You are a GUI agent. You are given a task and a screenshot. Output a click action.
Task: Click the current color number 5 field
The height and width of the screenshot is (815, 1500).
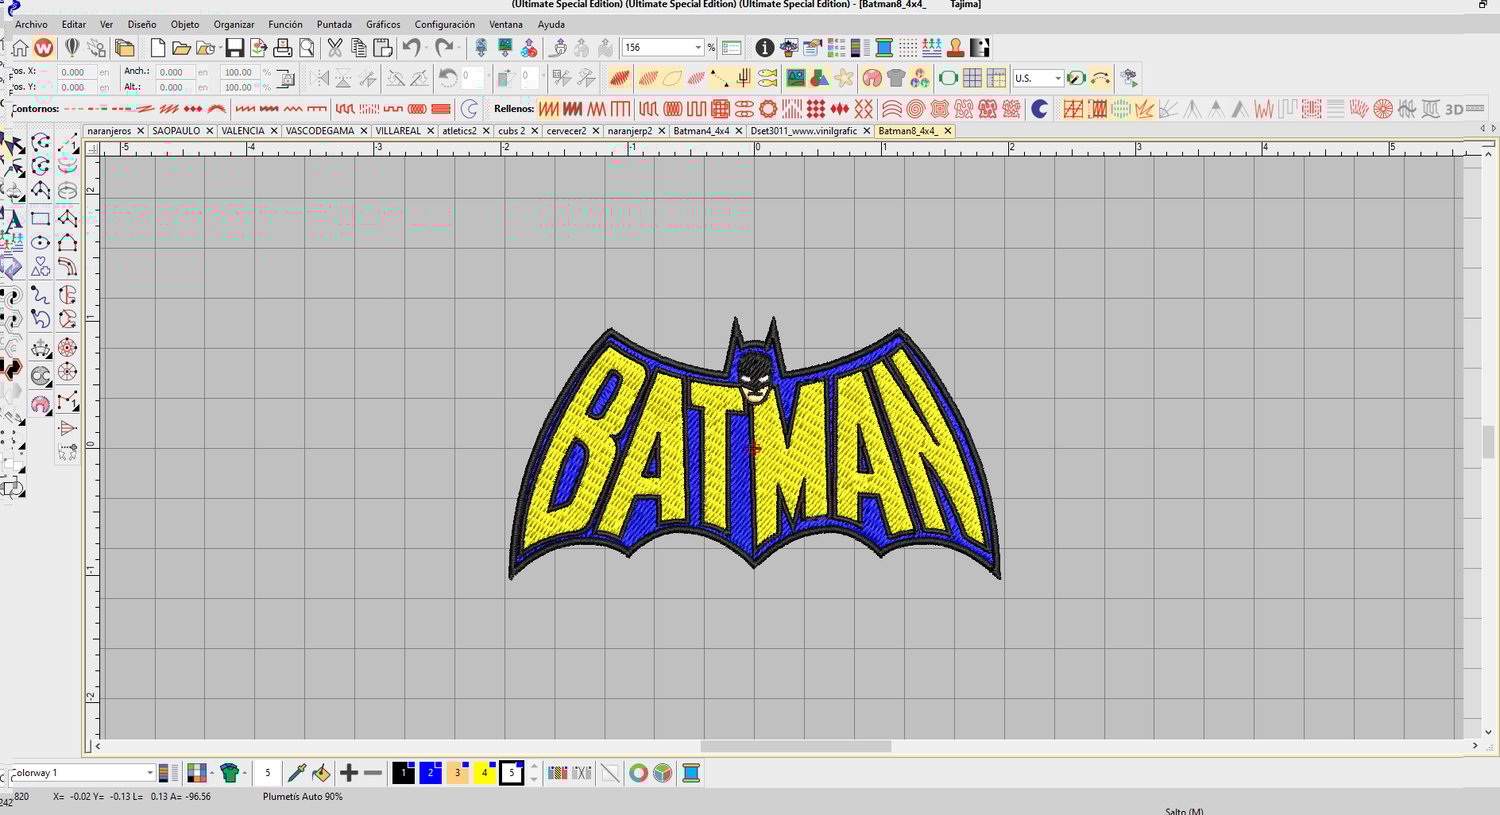click(268, 773)
